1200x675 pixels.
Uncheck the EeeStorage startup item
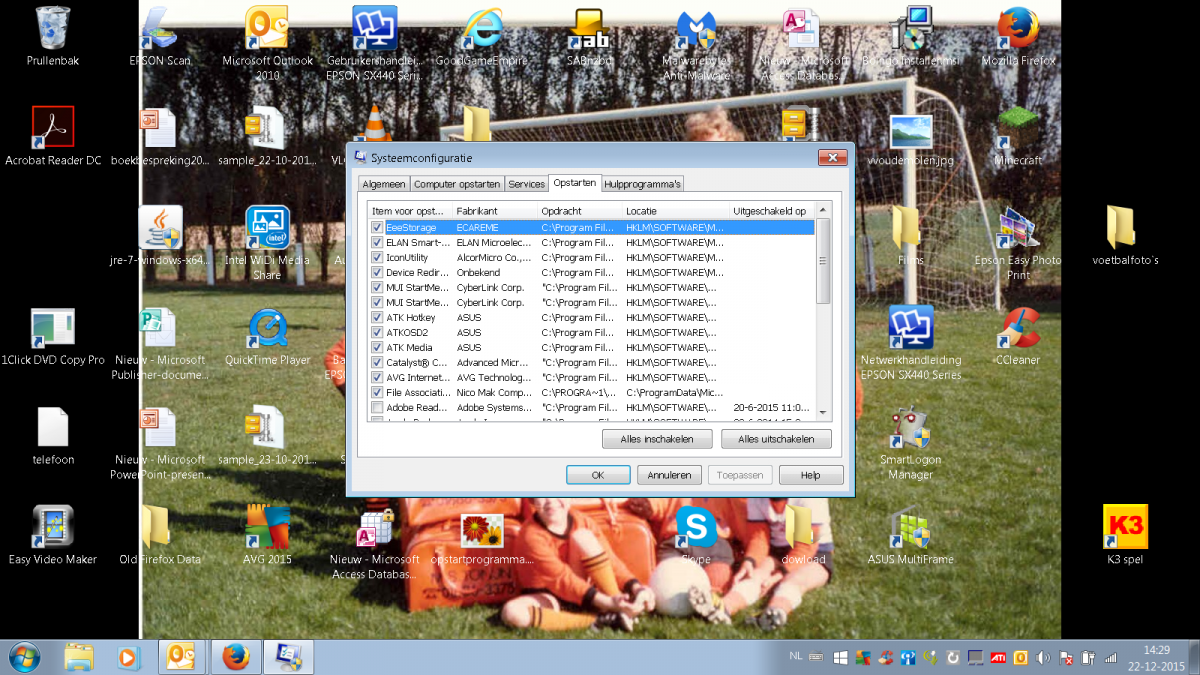377,227
